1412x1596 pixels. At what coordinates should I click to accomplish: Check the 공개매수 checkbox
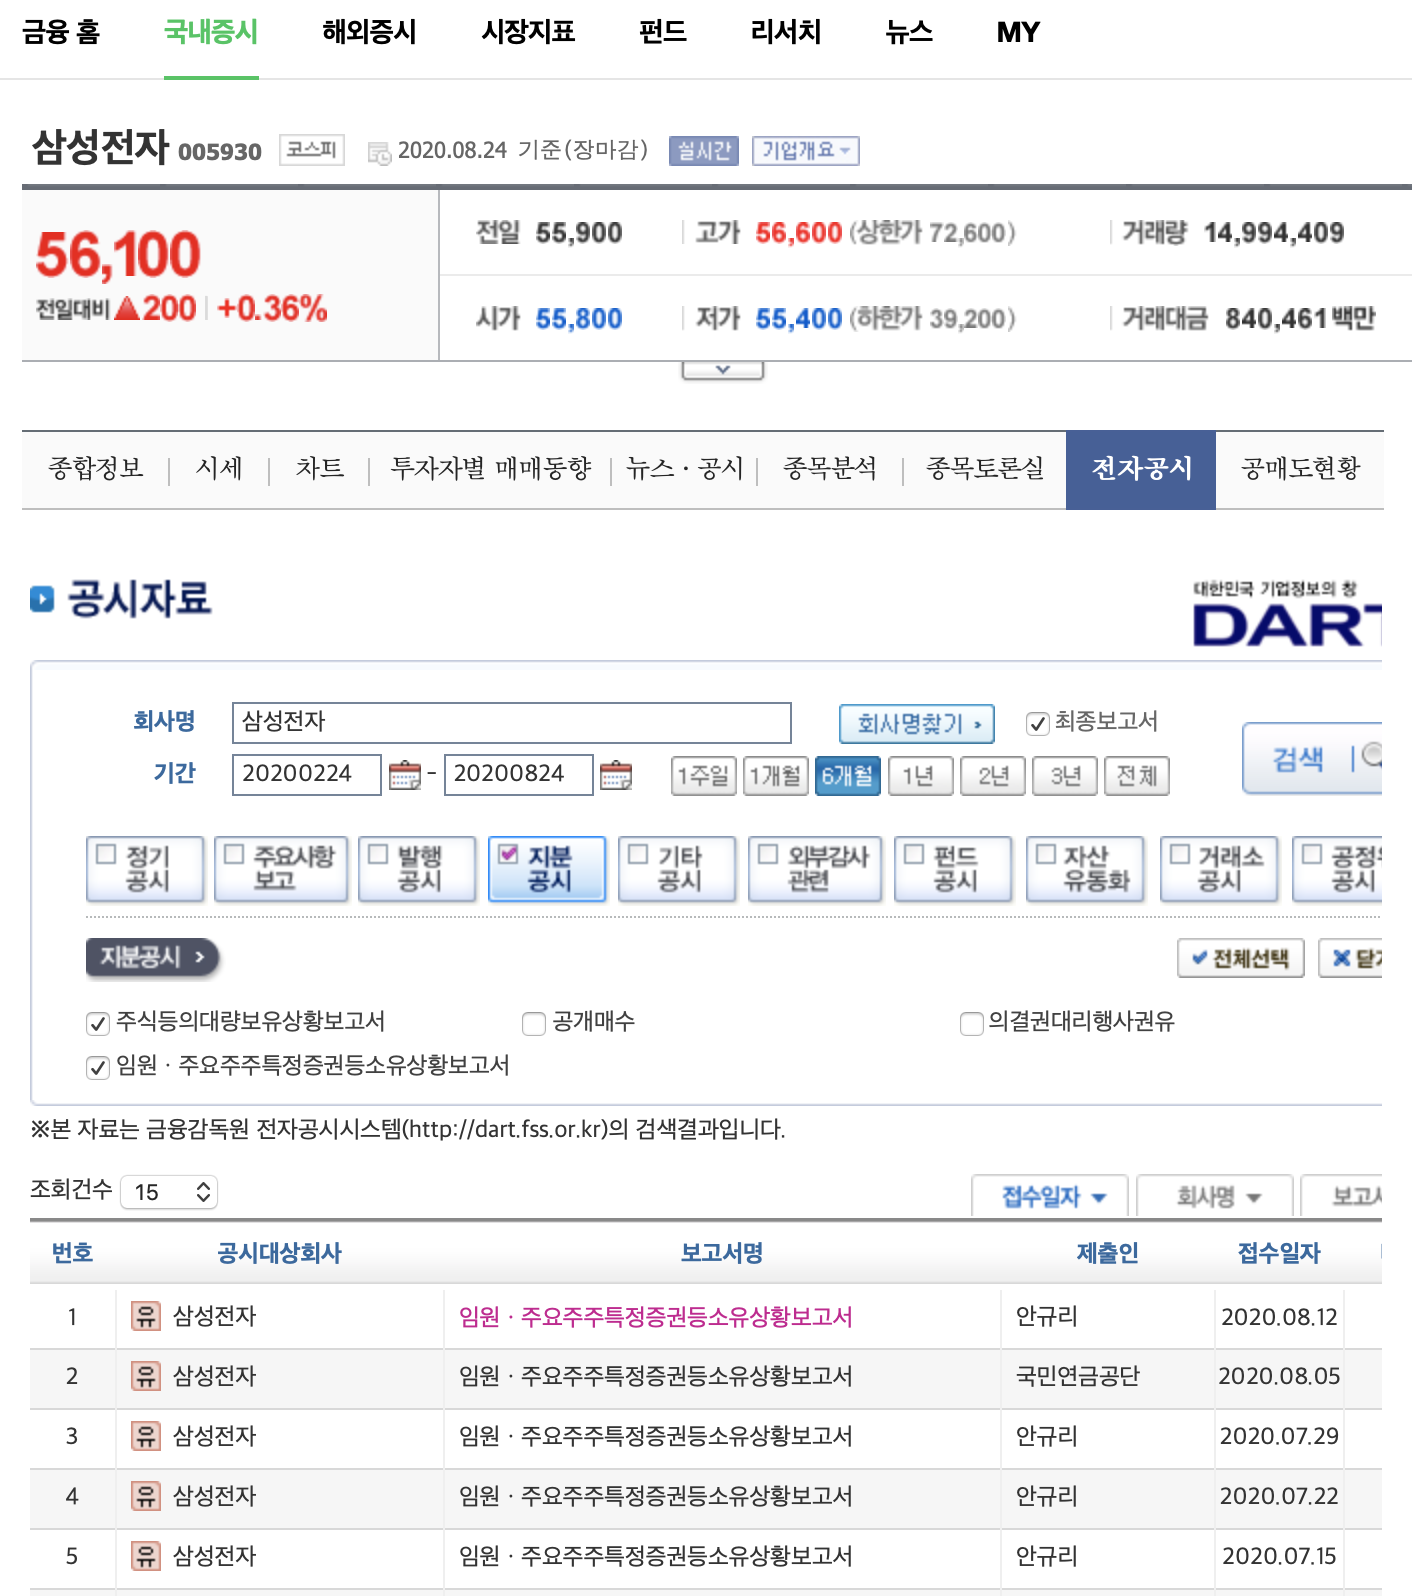[534, 1023]
